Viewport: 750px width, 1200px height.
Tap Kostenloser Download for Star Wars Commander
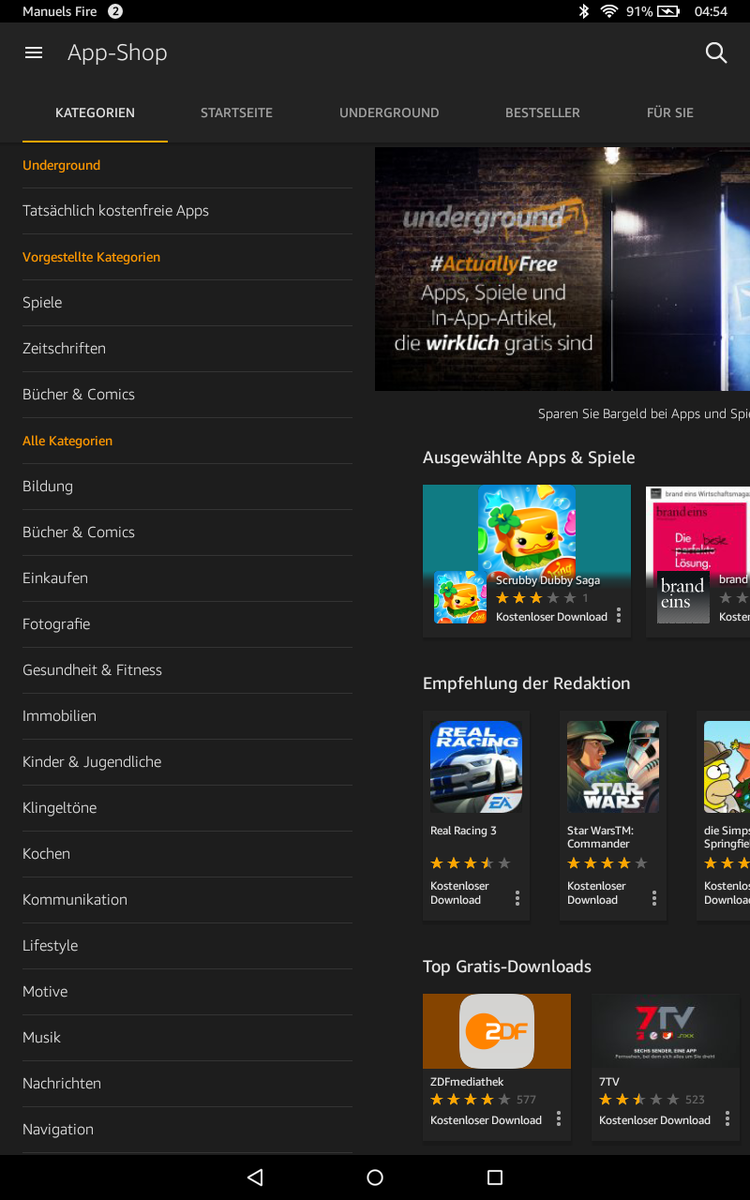pyautogui.click(x=597, y=893)
